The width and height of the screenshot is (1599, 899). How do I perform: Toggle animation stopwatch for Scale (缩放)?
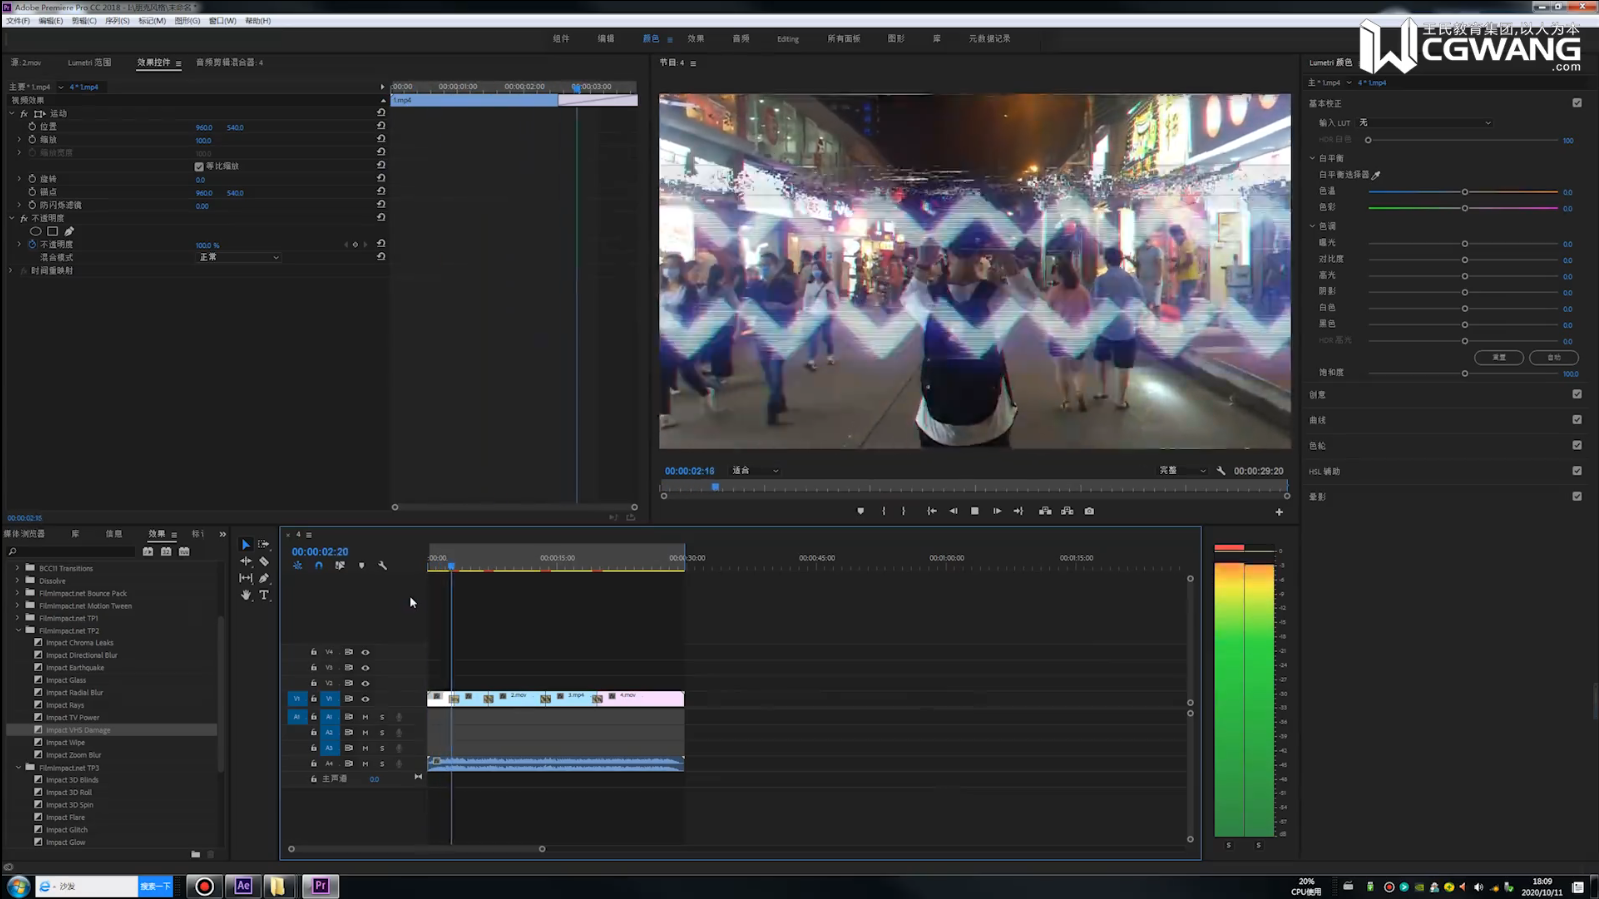(32, 140)
